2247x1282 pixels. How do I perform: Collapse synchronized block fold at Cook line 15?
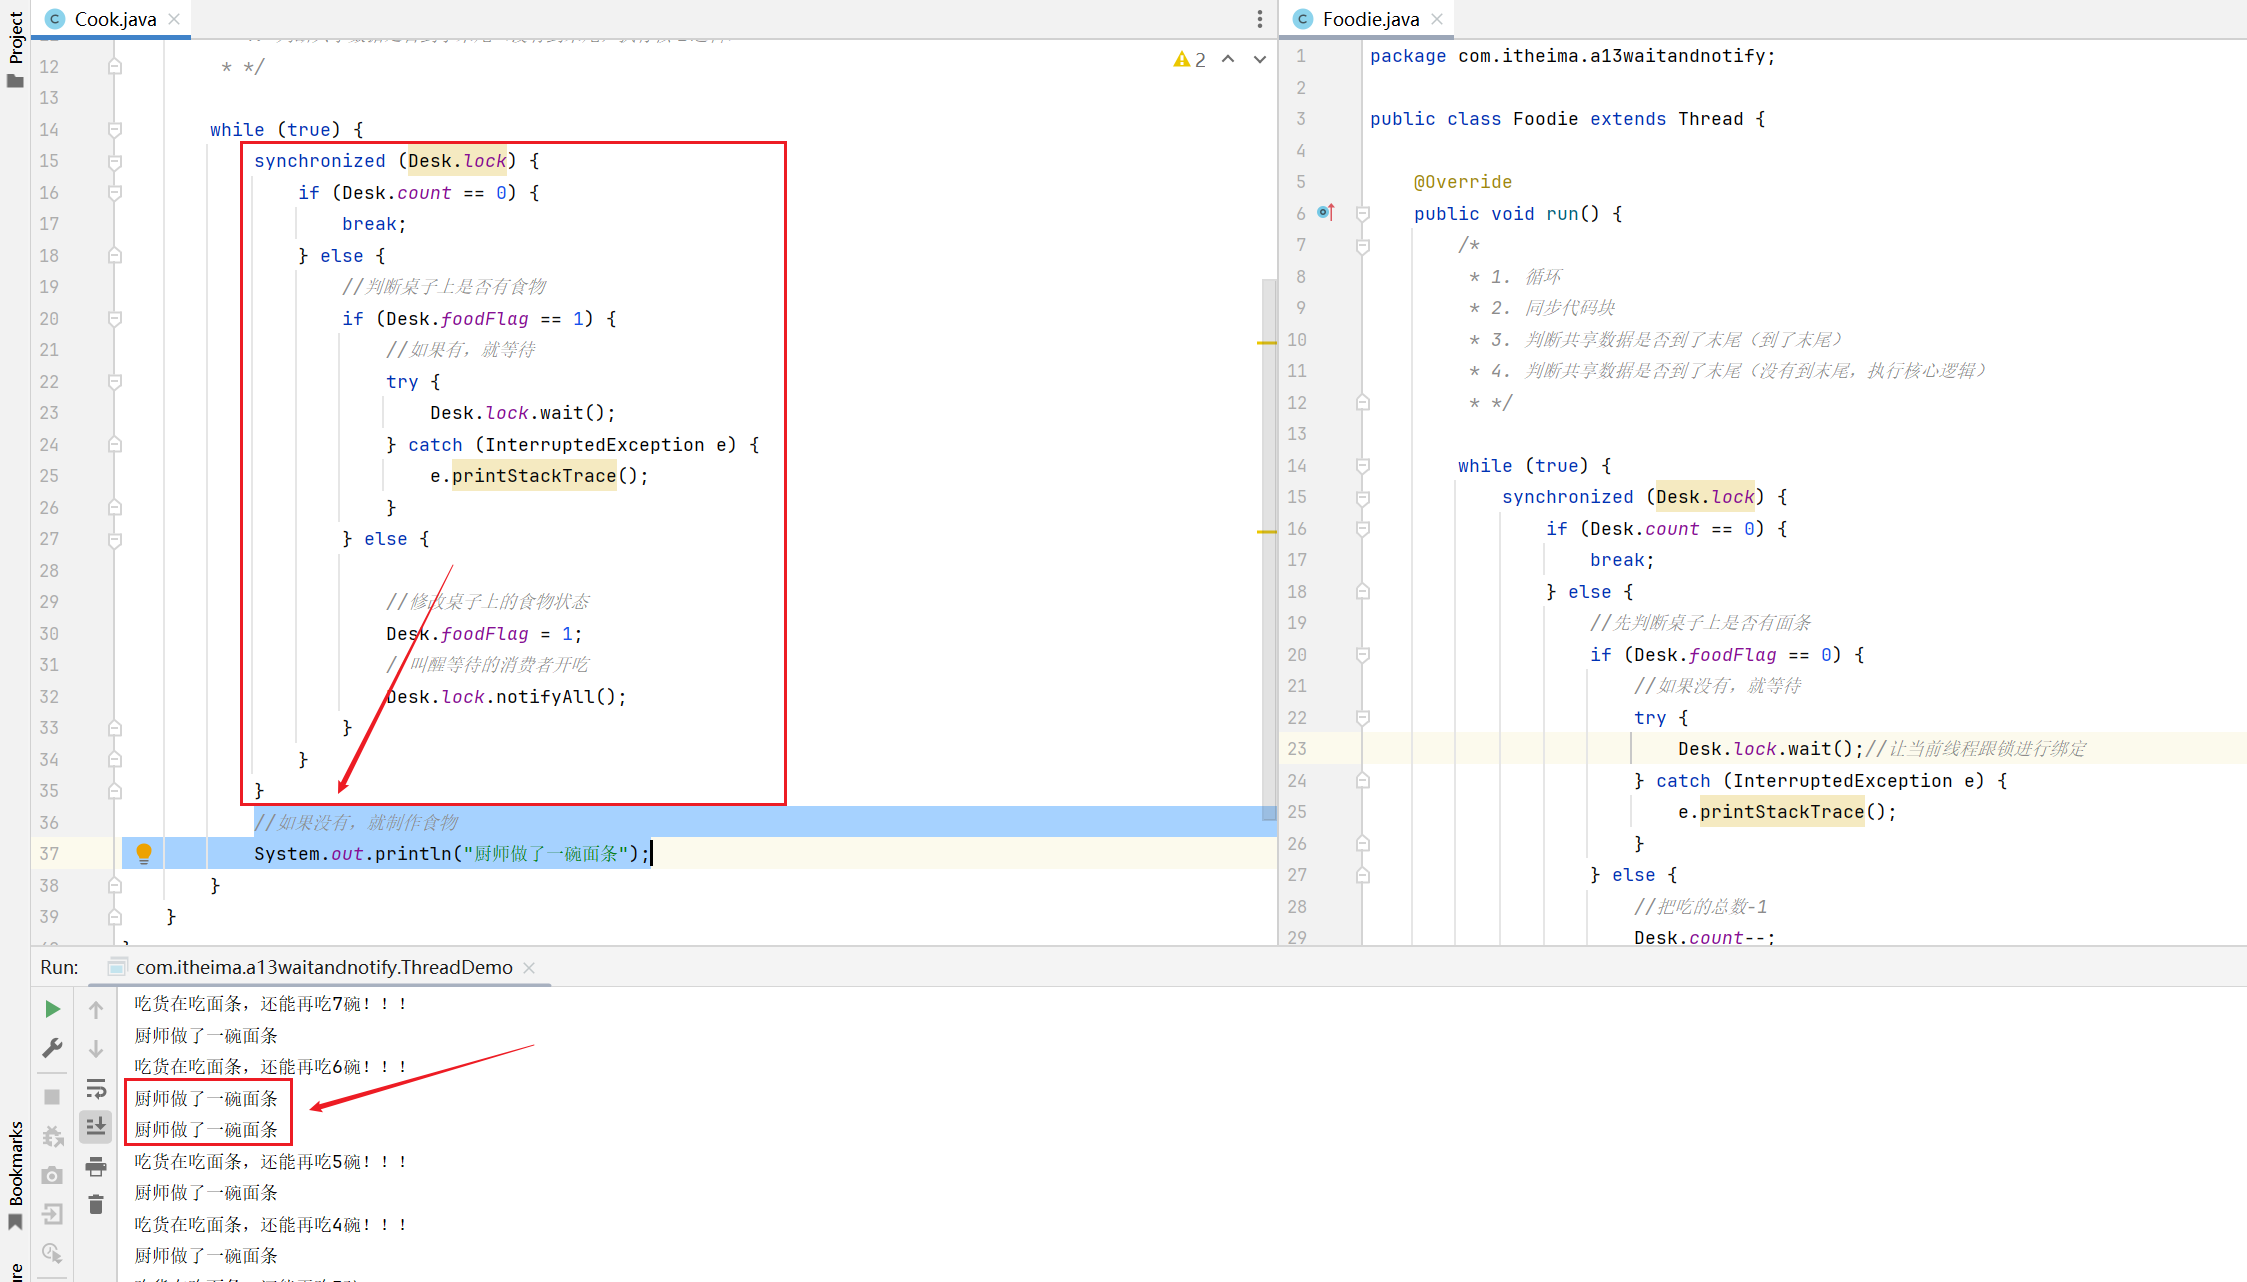tap(115, 161)
